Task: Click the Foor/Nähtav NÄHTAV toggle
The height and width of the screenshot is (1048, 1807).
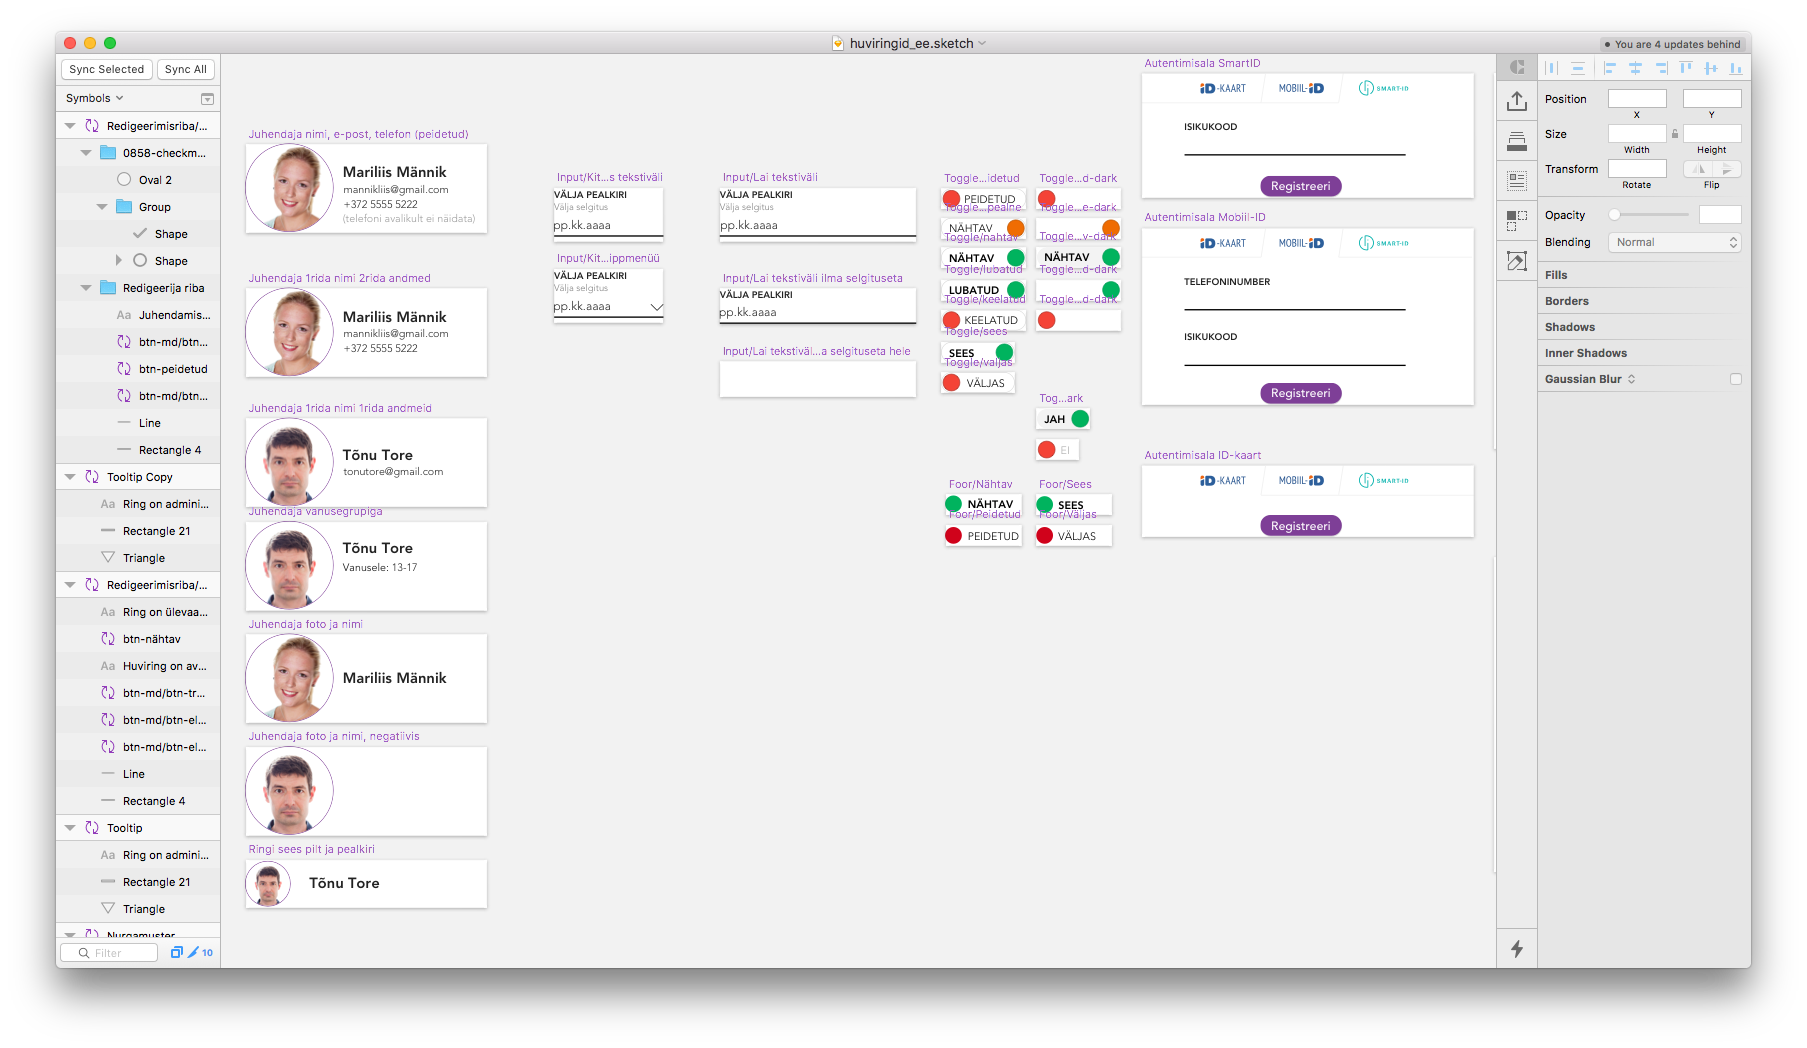Action: (x=981, y=504)
